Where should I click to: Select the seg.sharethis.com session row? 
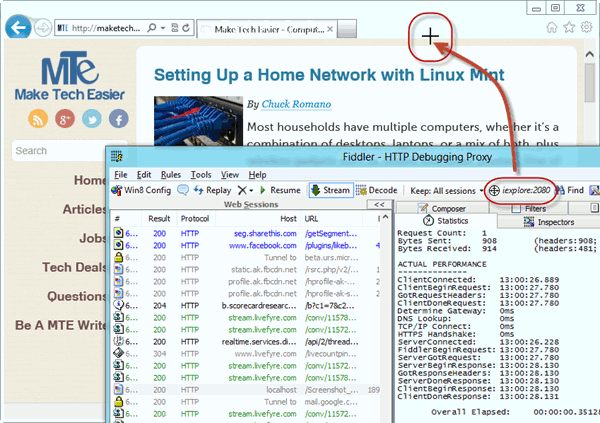[x=246, y=234]
